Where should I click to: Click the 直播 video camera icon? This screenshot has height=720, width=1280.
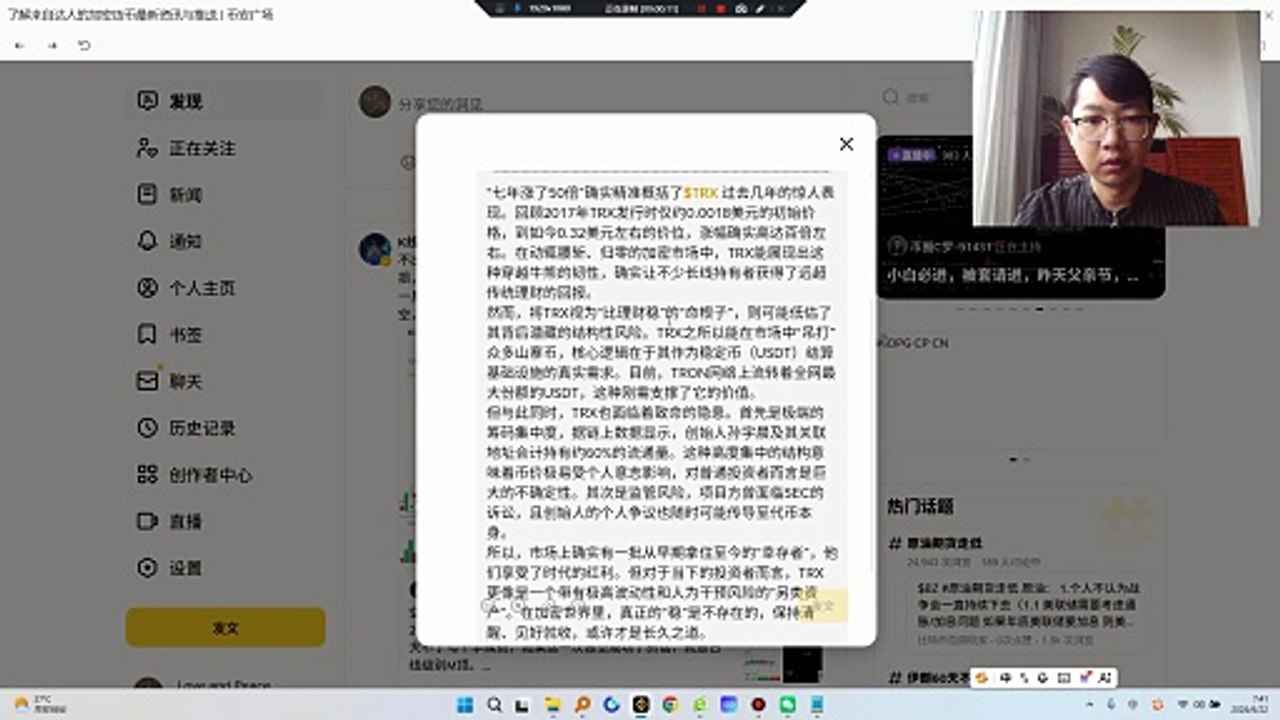(x=147, y=521)
